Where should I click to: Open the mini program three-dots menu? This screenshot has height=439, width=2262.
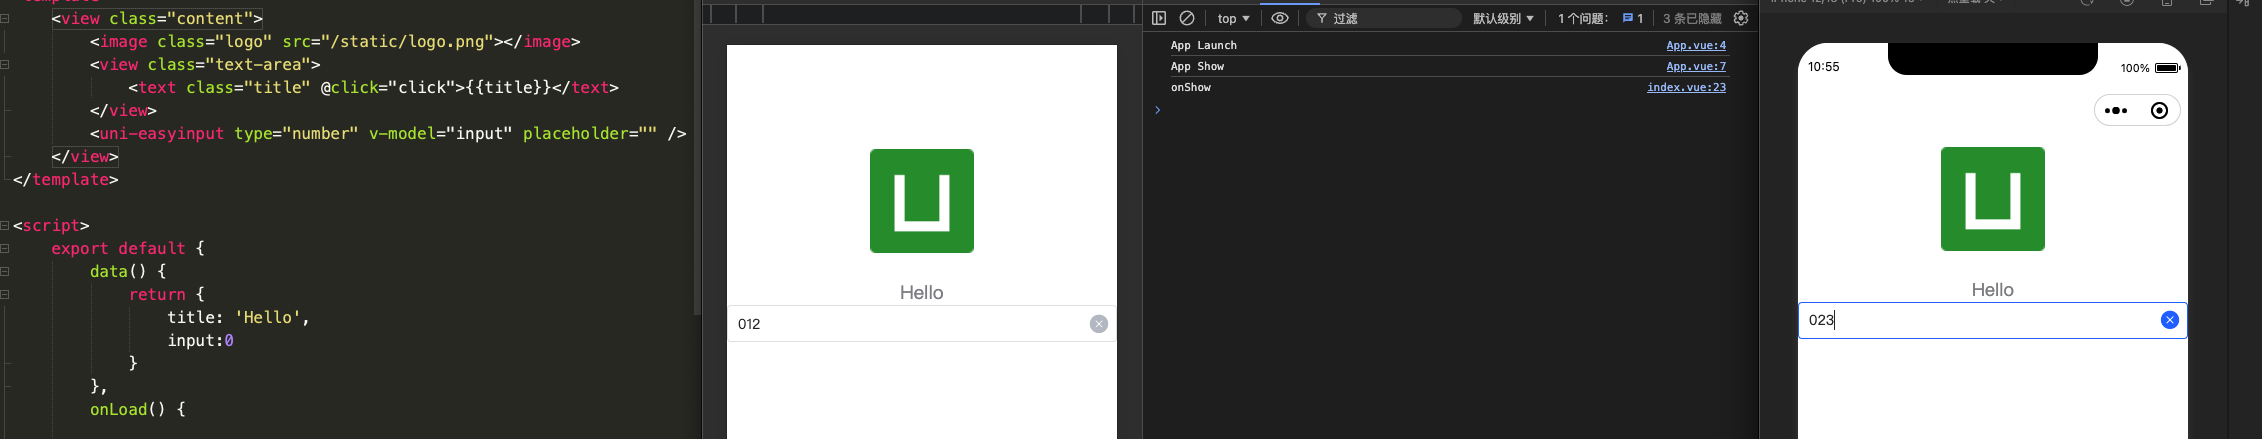coord(2116,111)
